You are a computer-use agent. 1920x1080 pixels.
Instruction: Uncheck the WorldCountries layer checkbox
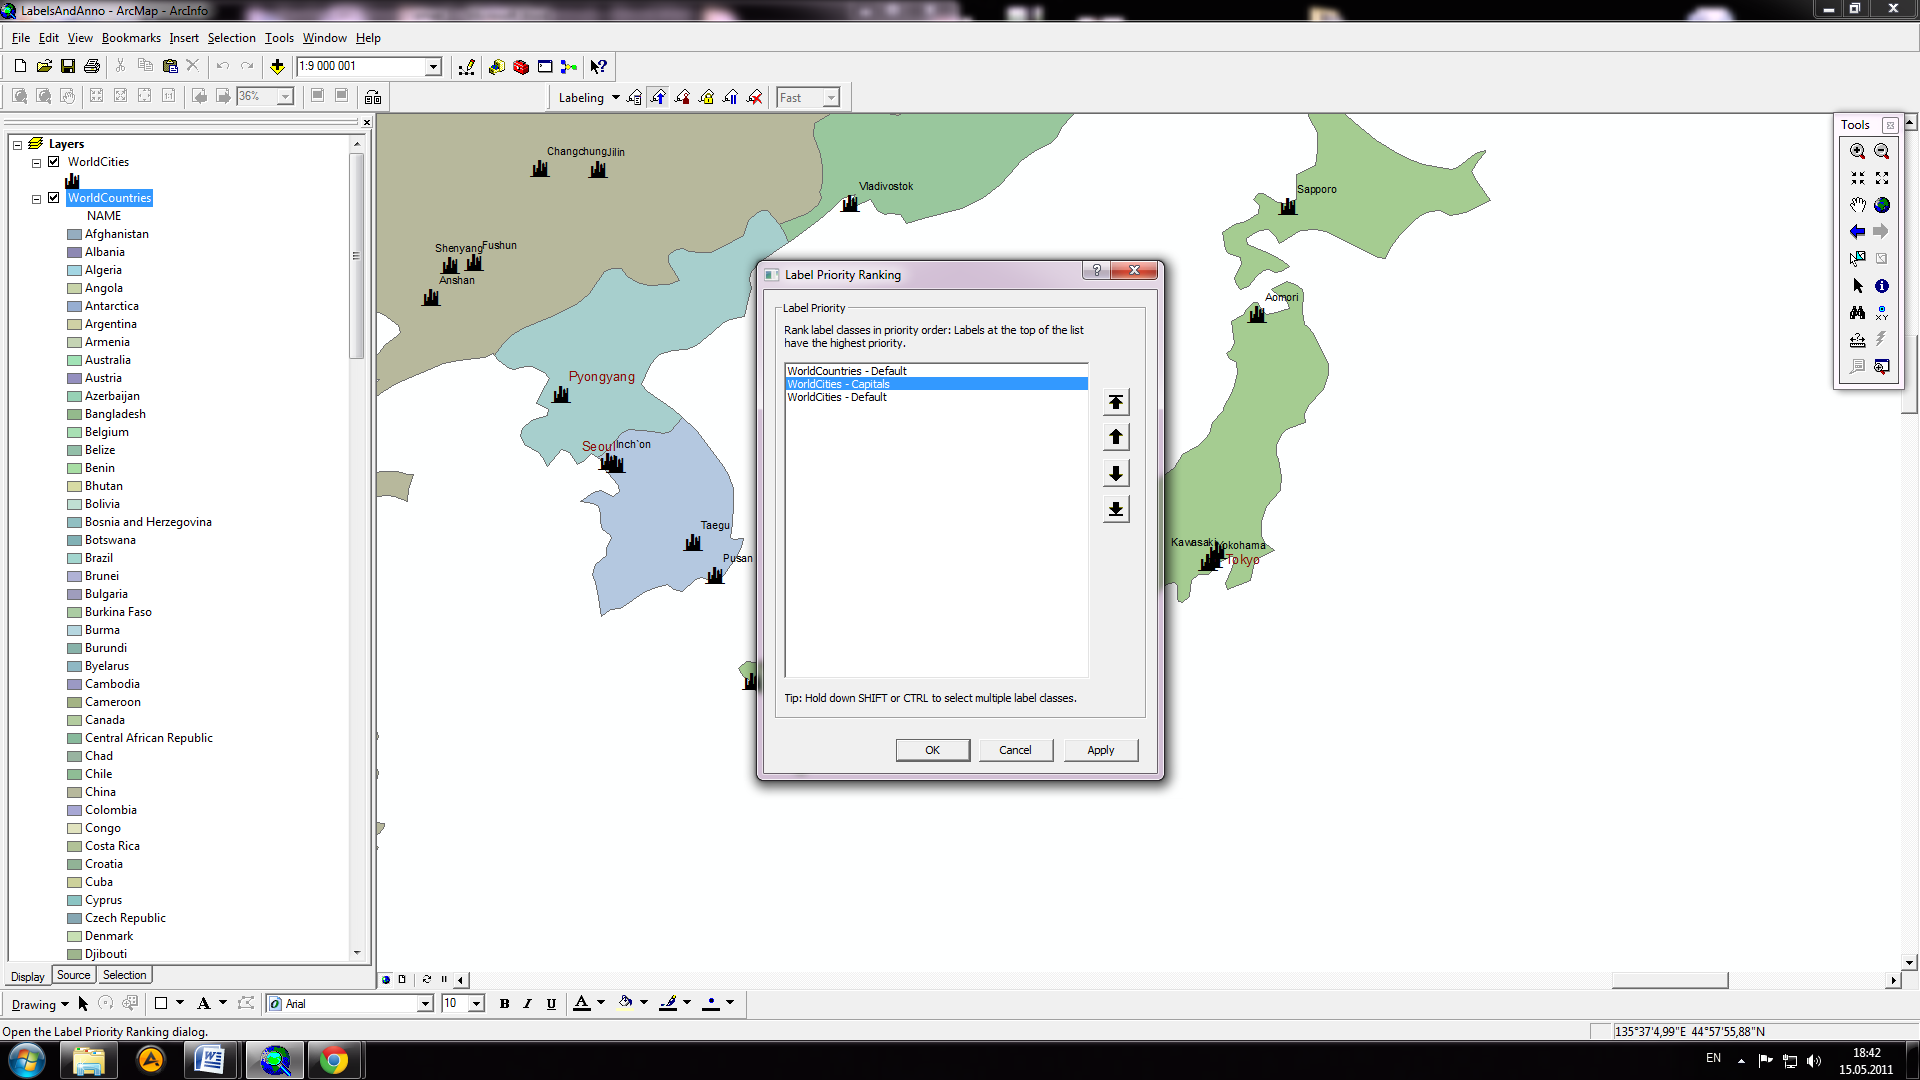pyautogui.click(x=54, y=197)
